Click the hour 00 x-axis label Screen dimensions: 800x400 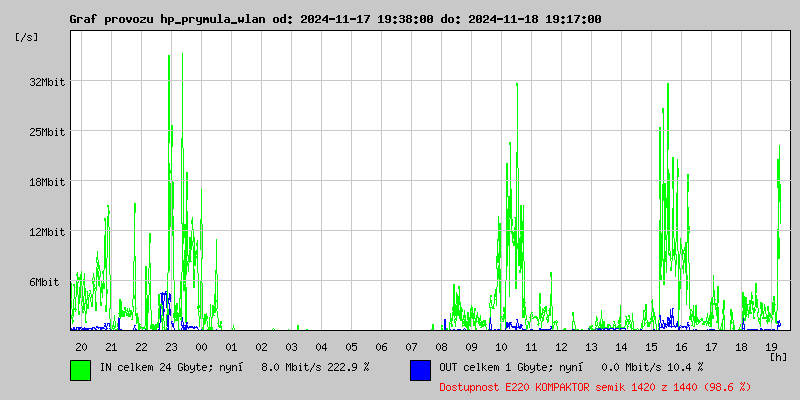[x=201, y=347]
